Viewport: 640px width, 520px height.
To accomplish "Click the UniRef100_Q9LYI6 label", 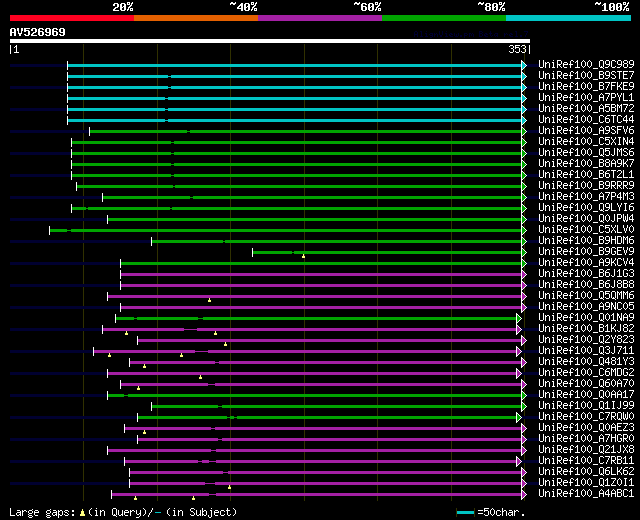I will click(x=586, y=208).
